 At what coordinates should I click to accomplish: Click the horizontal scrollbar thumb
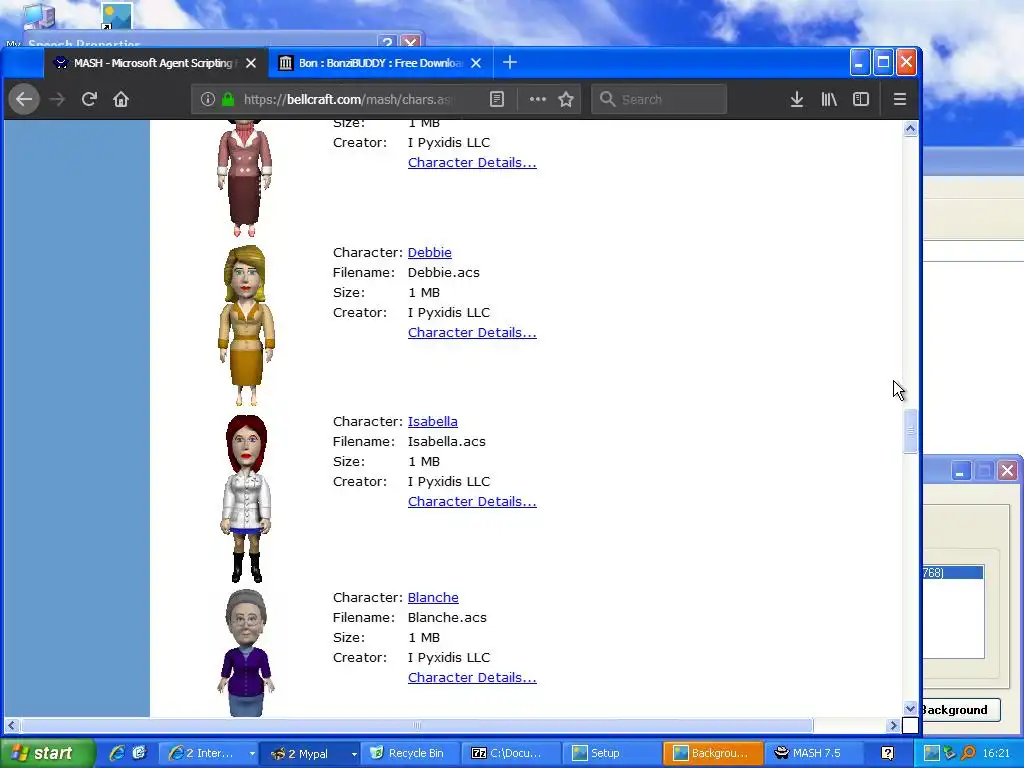[x=417, y=726]
